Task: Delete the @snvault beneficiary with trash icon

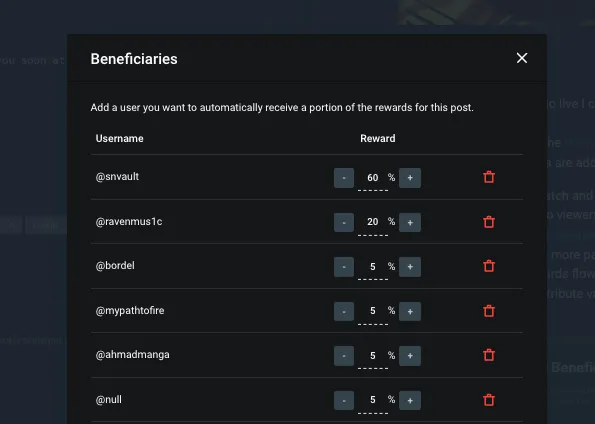Action: [489, 177]
